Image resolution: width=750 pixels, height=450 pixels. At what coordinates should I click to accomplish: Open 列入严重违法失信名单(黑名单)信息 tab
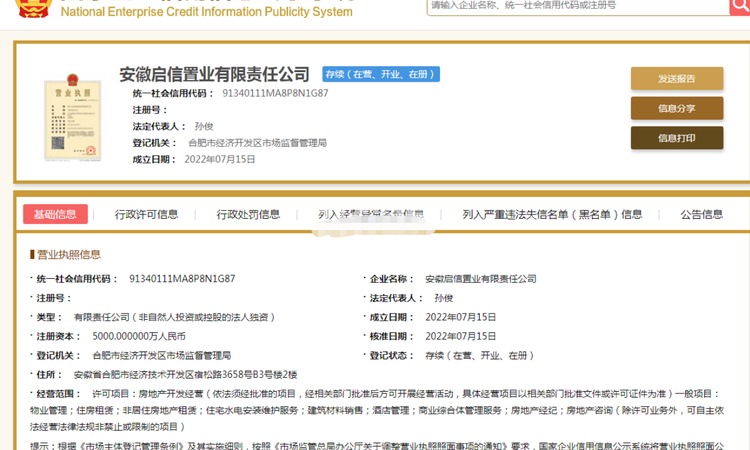tap(552, 214)
